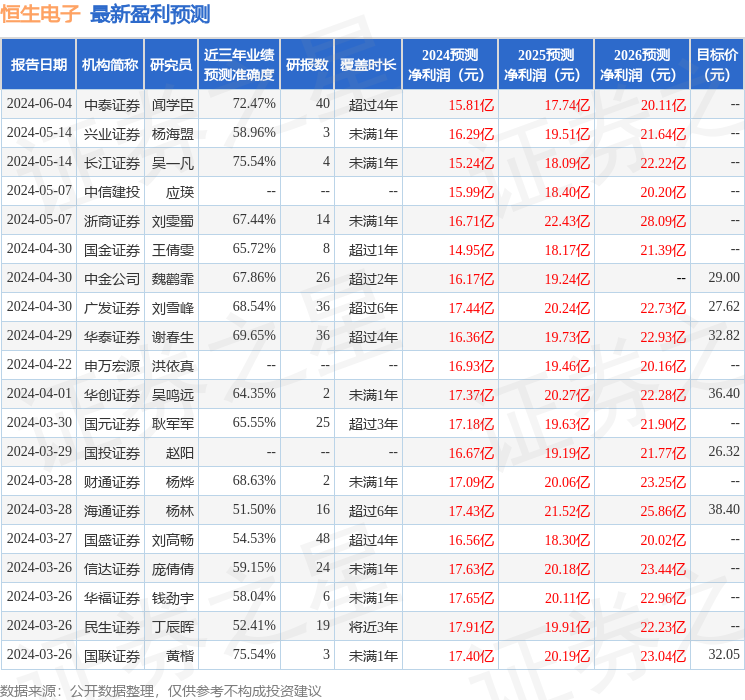The width and height of the screenshot is (745, 700).
Task: Select the 中泰证券 institution cell
Action: click(x=112, y=105)
